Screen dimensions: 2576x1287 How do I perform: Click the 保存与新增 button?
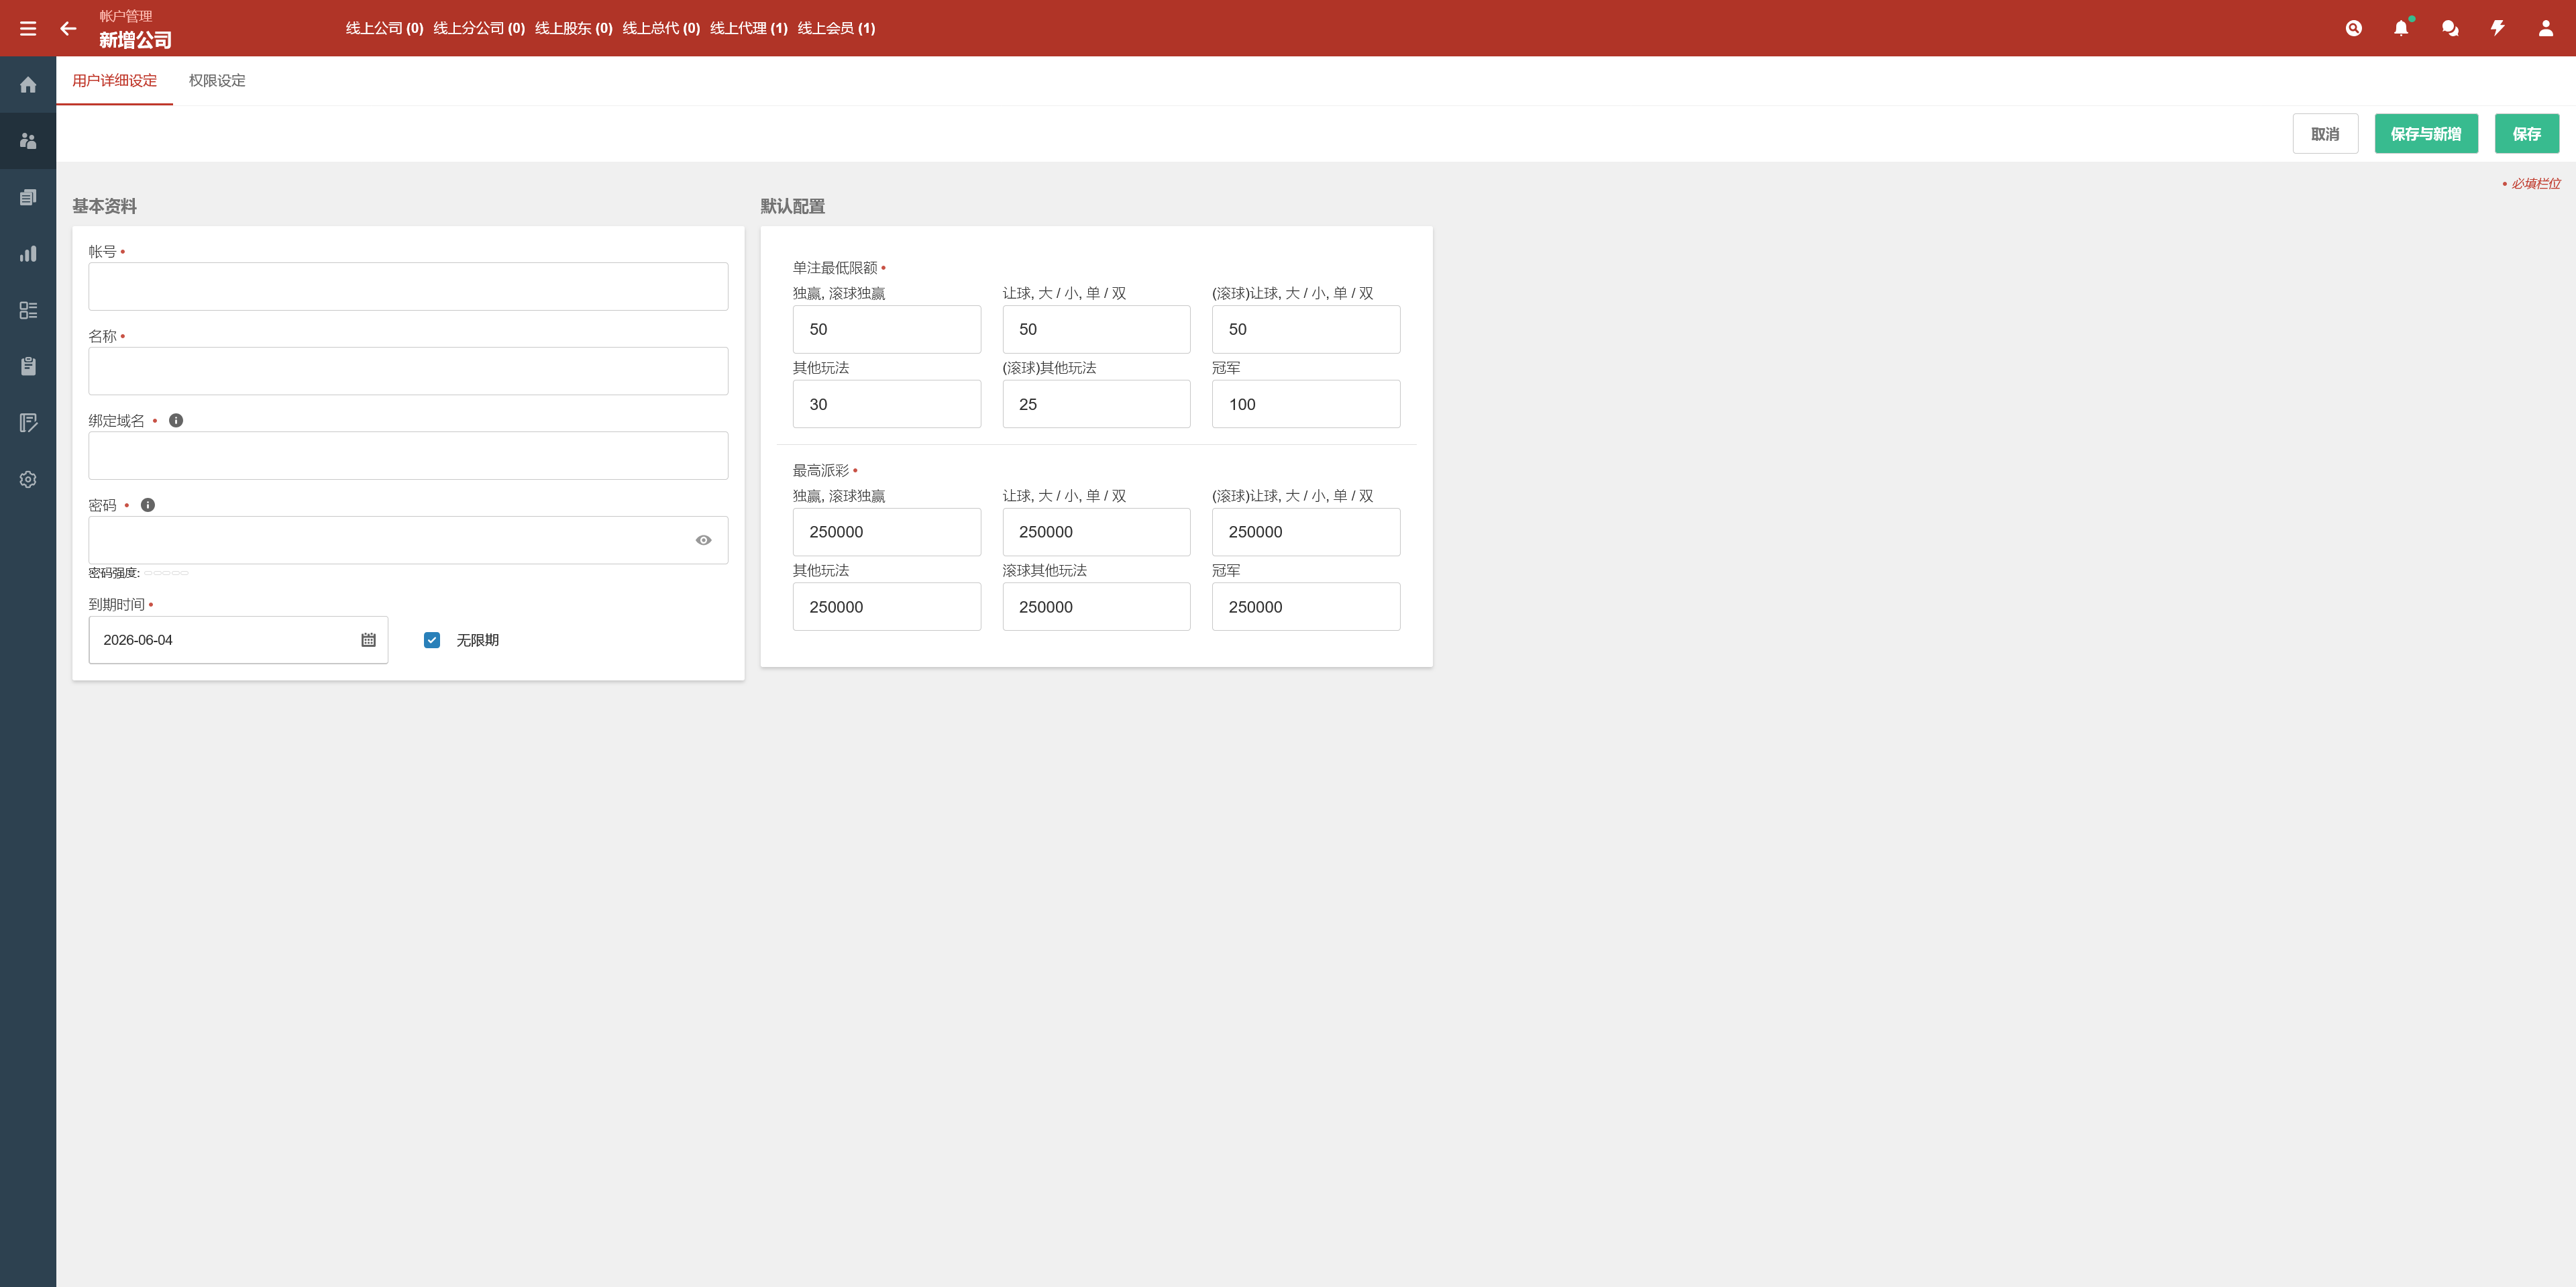tap(2426, 134)
